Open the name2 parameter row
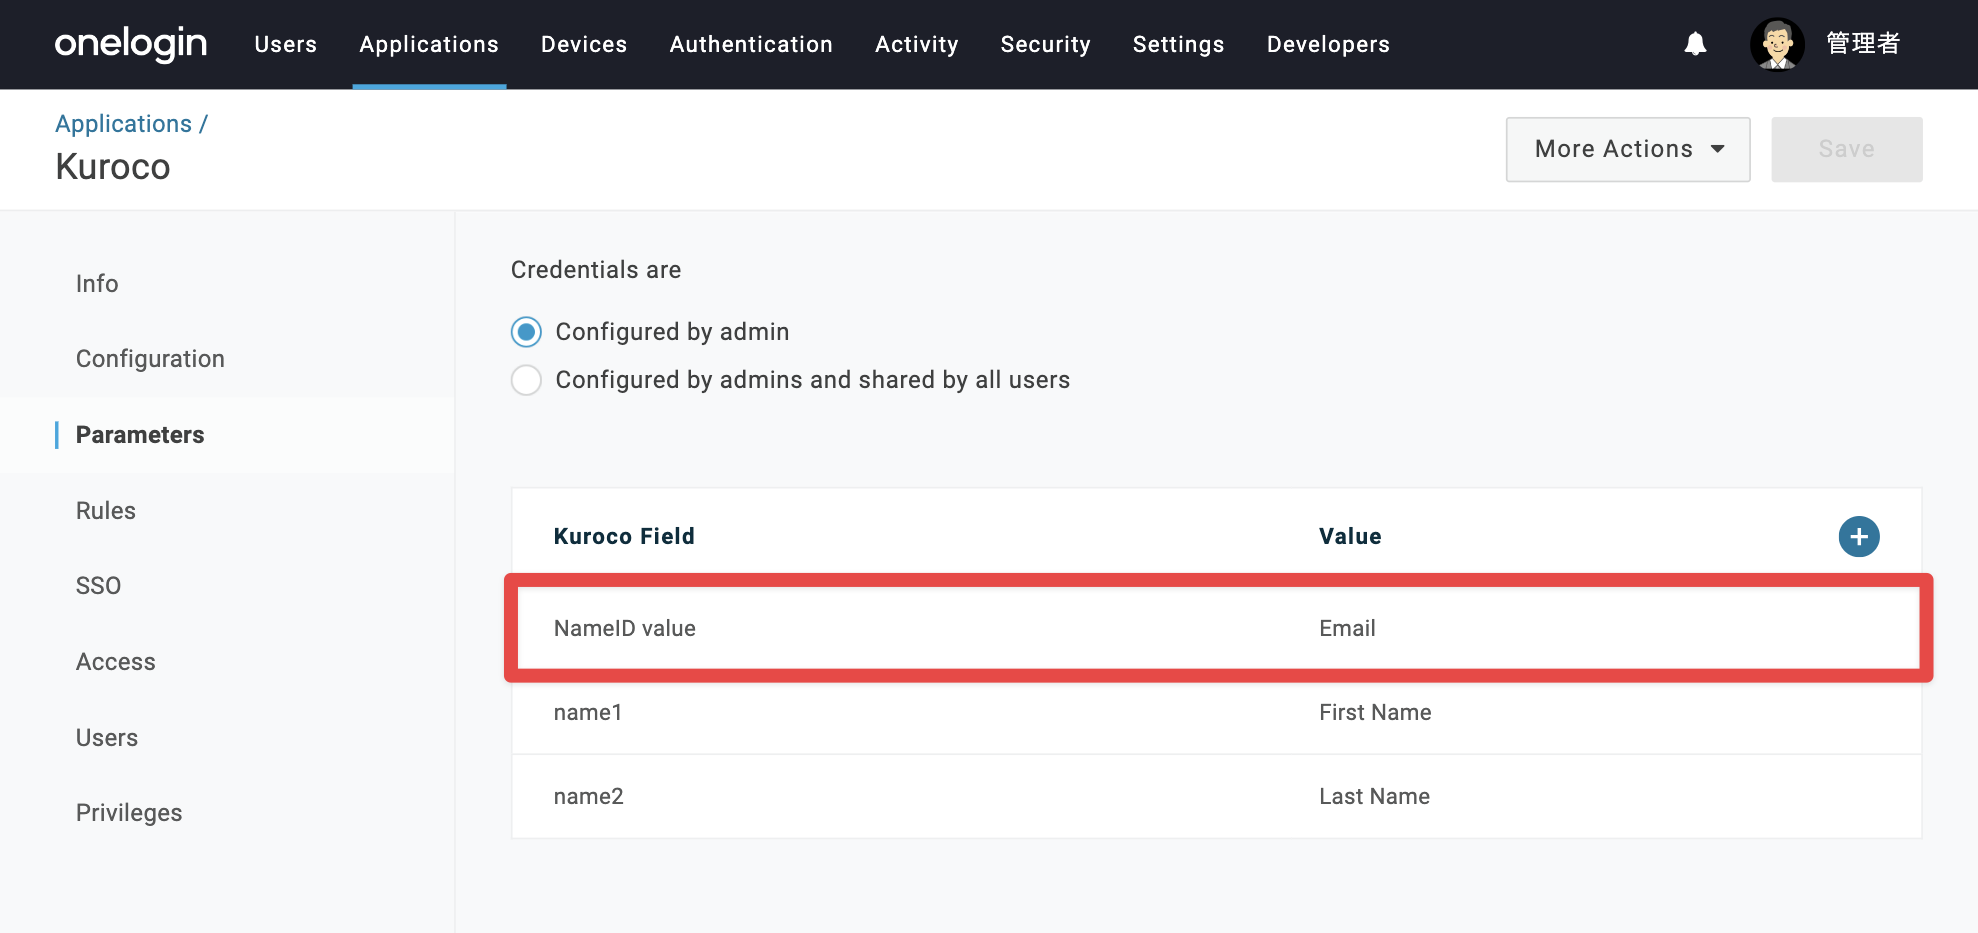Image resolution: width=1978 pixels, height=933 pixels. click(x=1217, y=796)
